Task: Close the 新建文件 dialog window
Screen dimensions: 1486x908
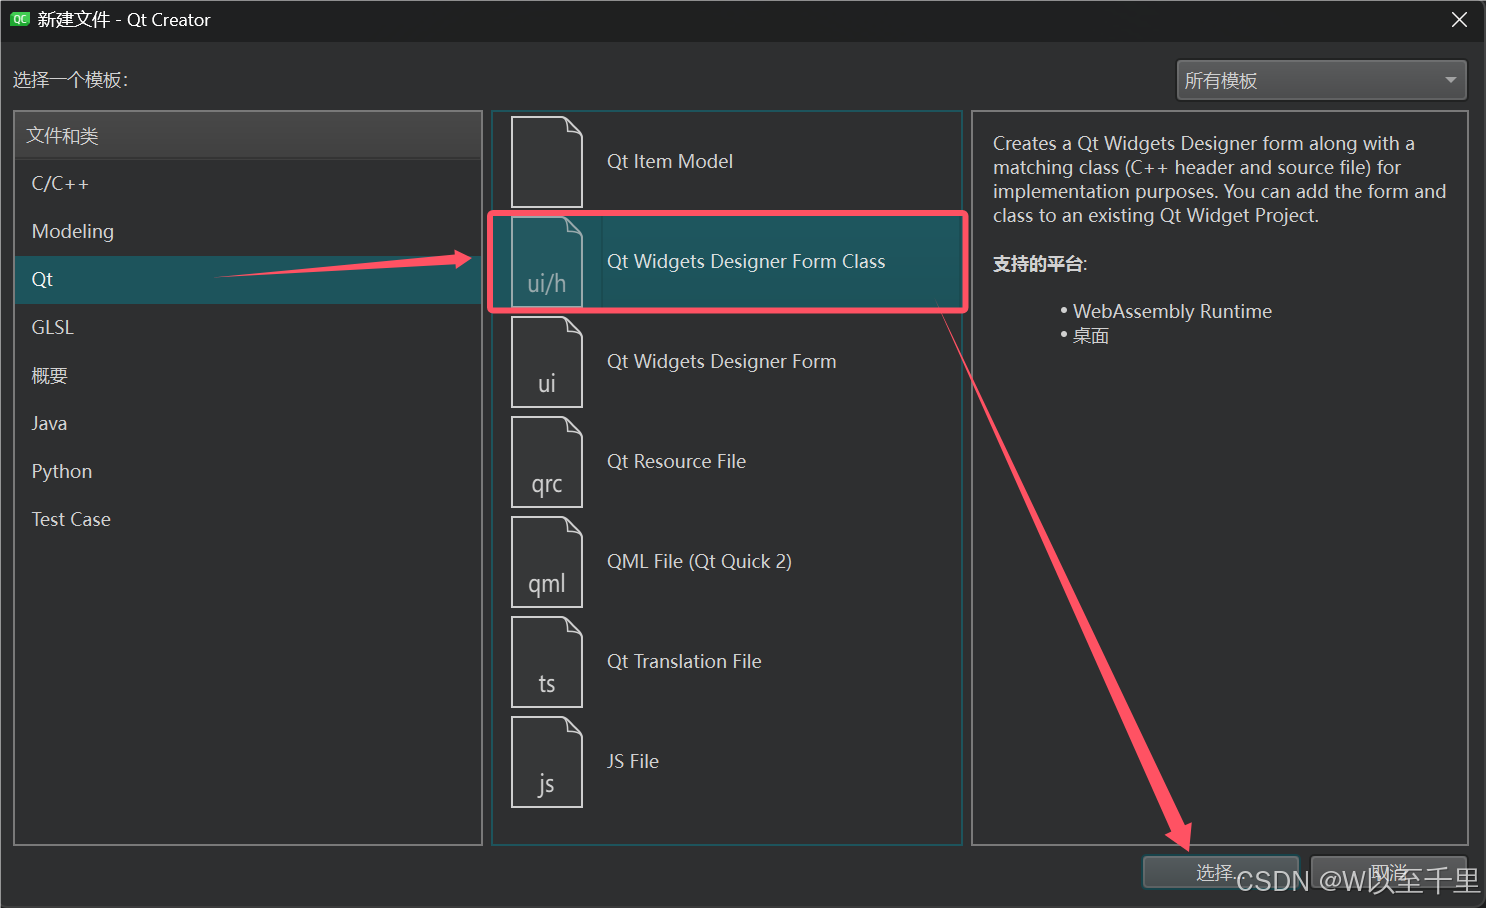Action: (1459, 20)
